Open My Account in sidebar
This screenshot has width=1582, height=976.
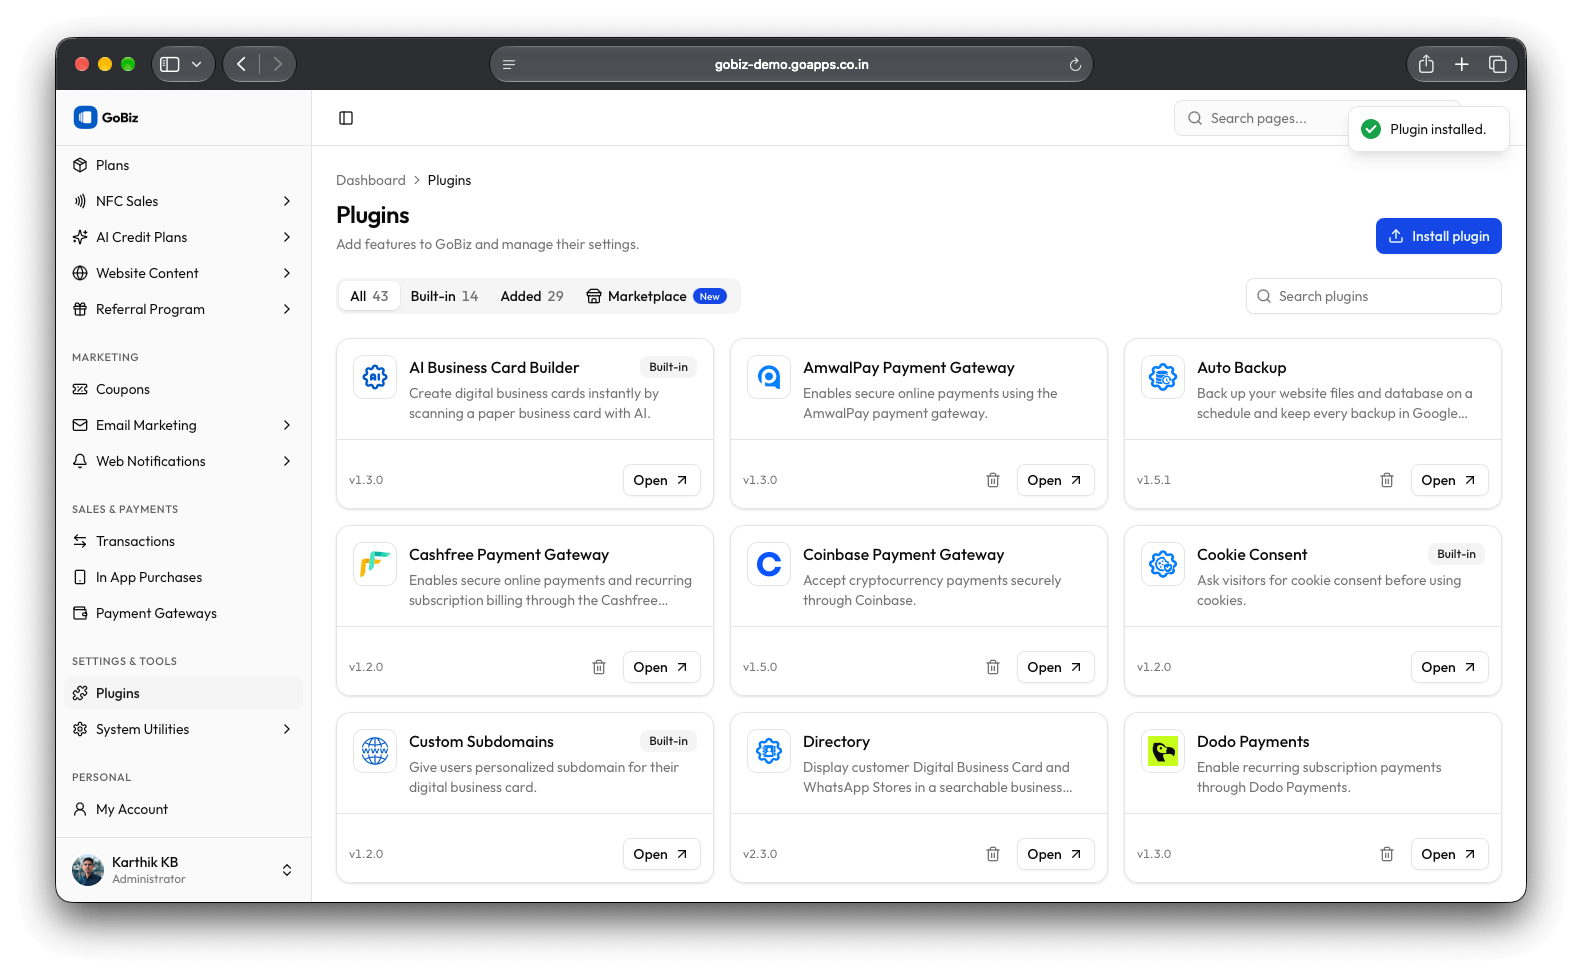(x=183, y=809)
